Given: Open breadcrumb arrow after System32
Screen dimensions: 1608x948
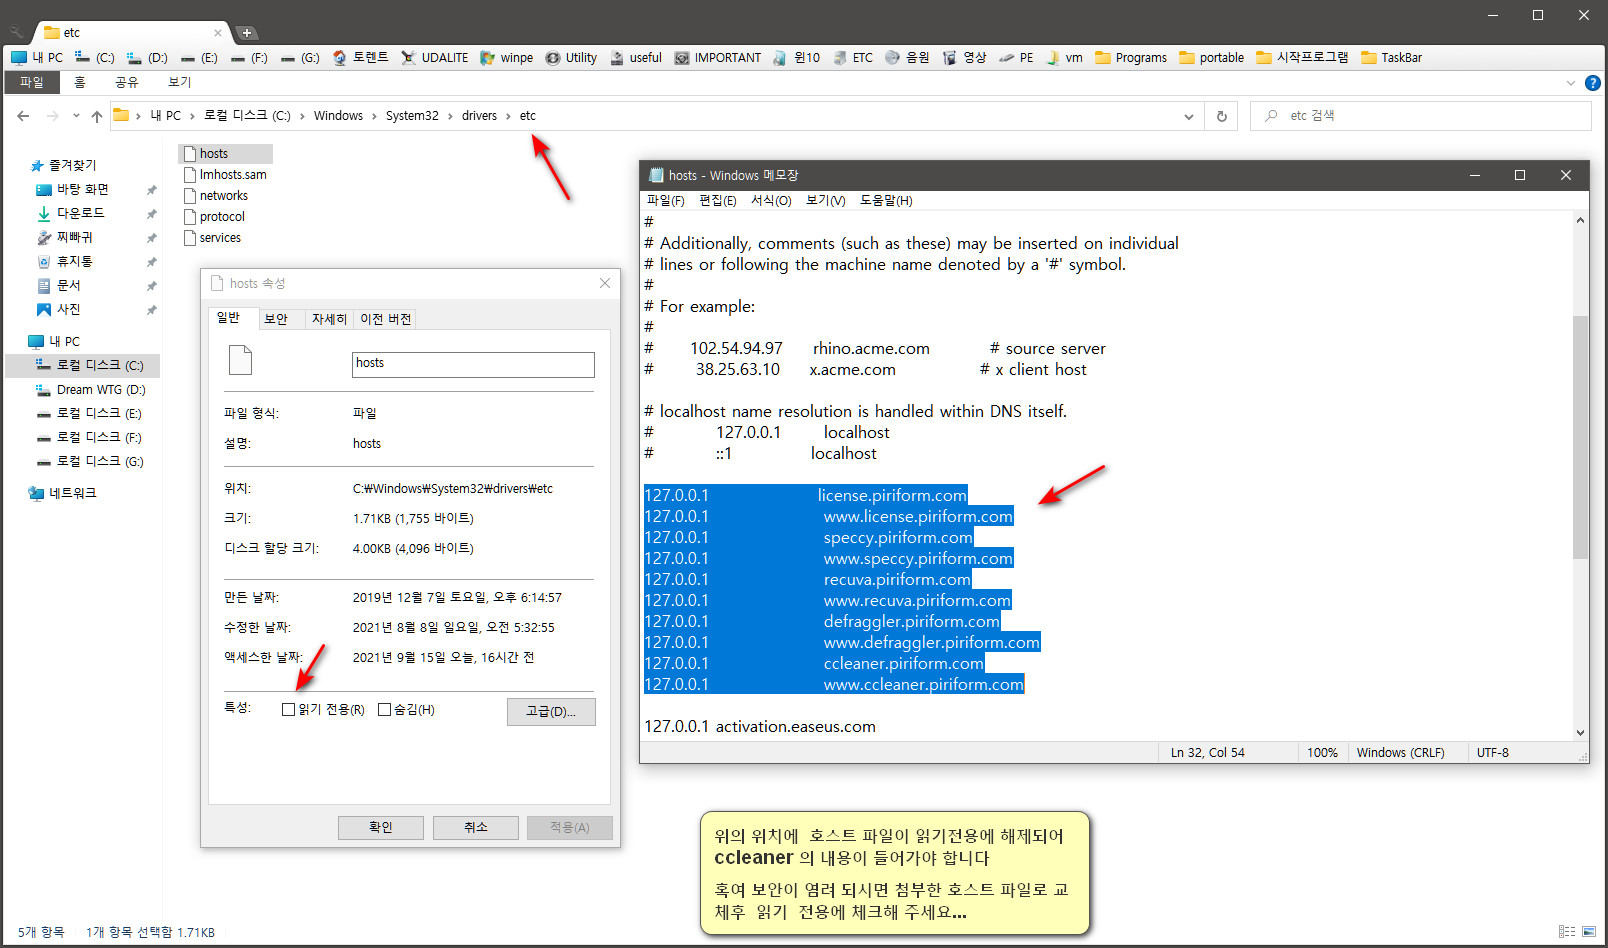Looking at the screenshot, I should pyautogui.click(x=450, y=116).
